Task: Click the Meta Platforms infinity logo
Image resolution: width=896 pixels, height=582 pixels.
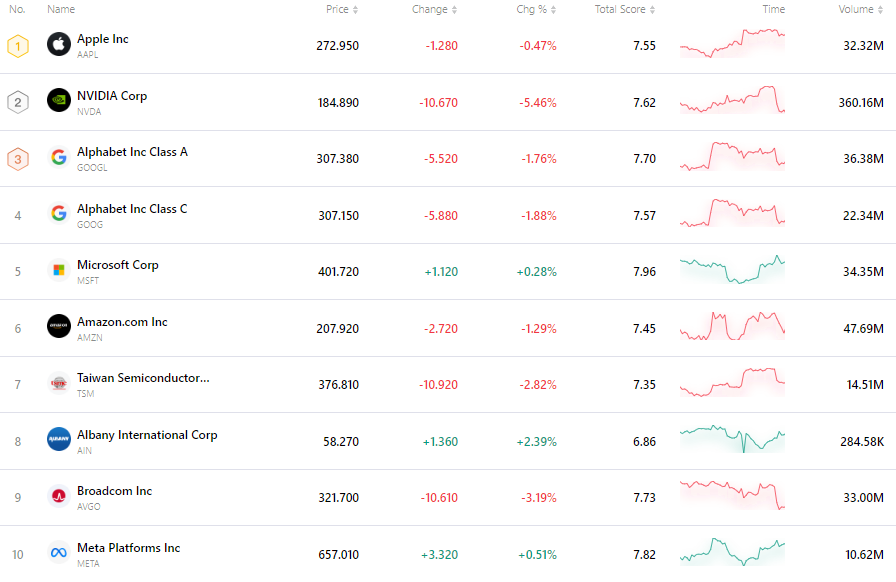Action: coord(57,552)
